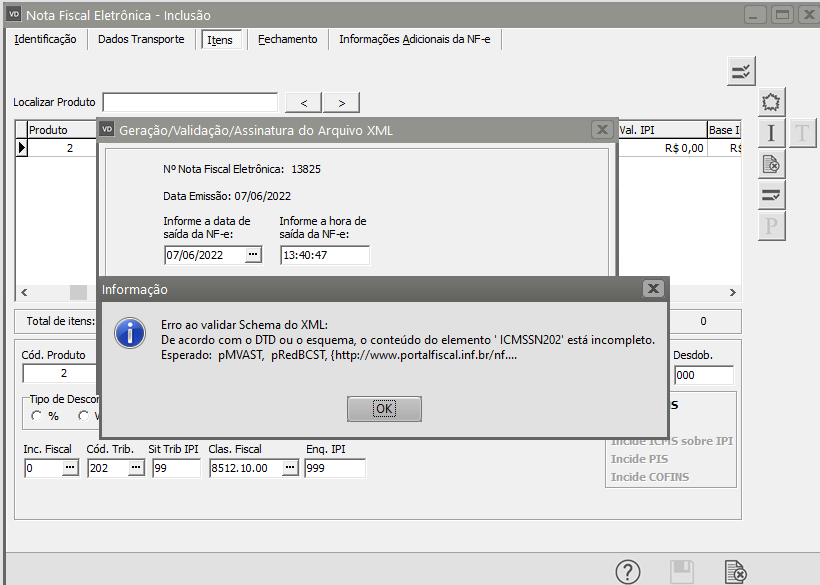This screenshot has width=820, height=585.
Task: Select the % discount type radio button
Action: tap(37, 416)
